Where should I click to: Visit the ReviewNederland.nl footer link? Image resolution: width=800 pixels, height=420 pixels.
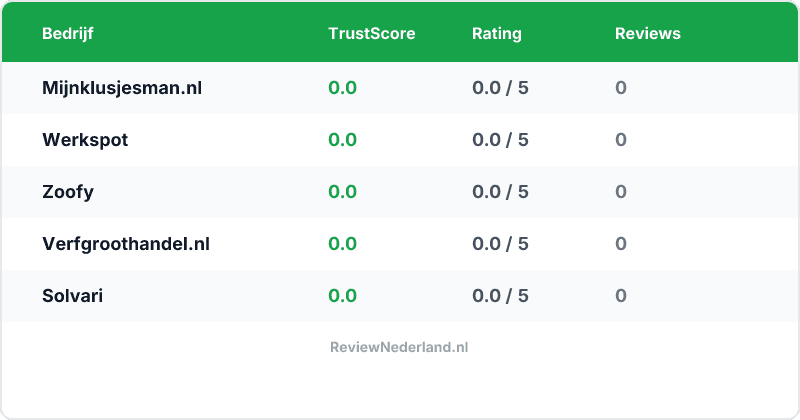coord(399,347)
